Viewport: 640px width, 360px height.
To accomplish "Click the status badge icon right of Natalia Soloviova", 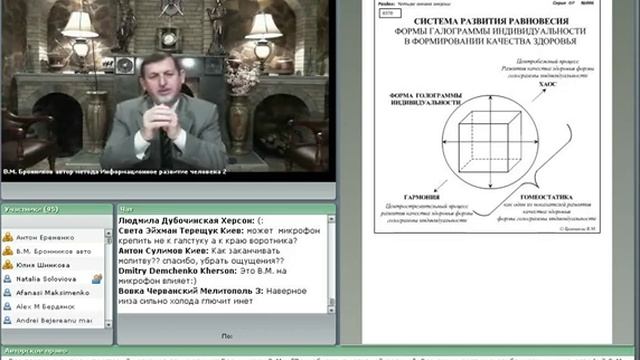I will [x=97, y=279].
